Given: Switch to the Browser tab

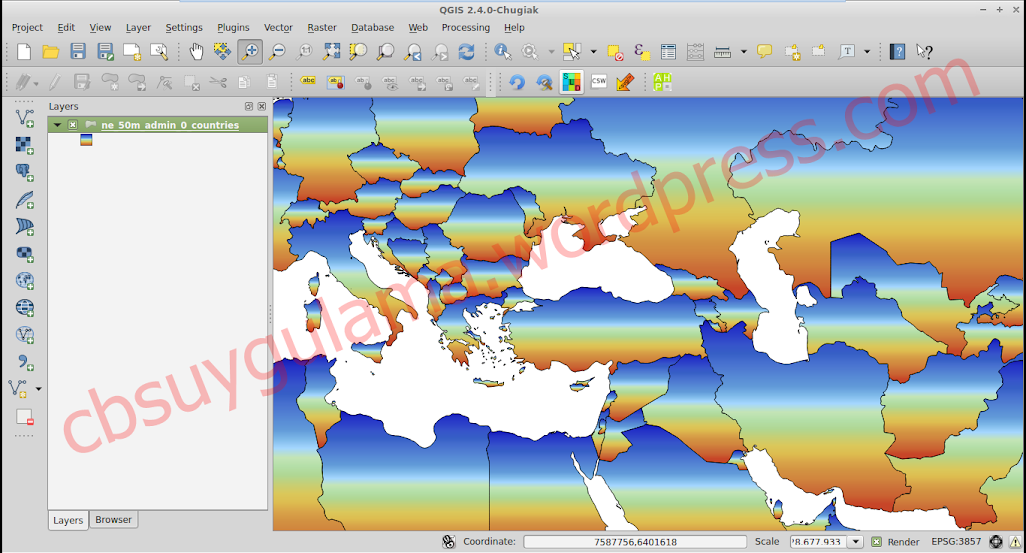Looking at the screenshot, I should click(x=114, y=520).
